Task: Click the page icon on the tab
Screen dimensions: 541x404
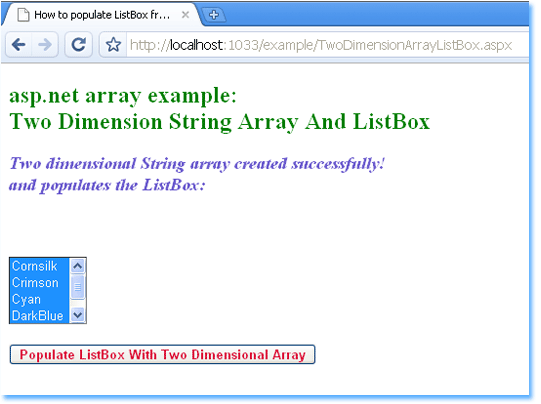Action: 23,15
